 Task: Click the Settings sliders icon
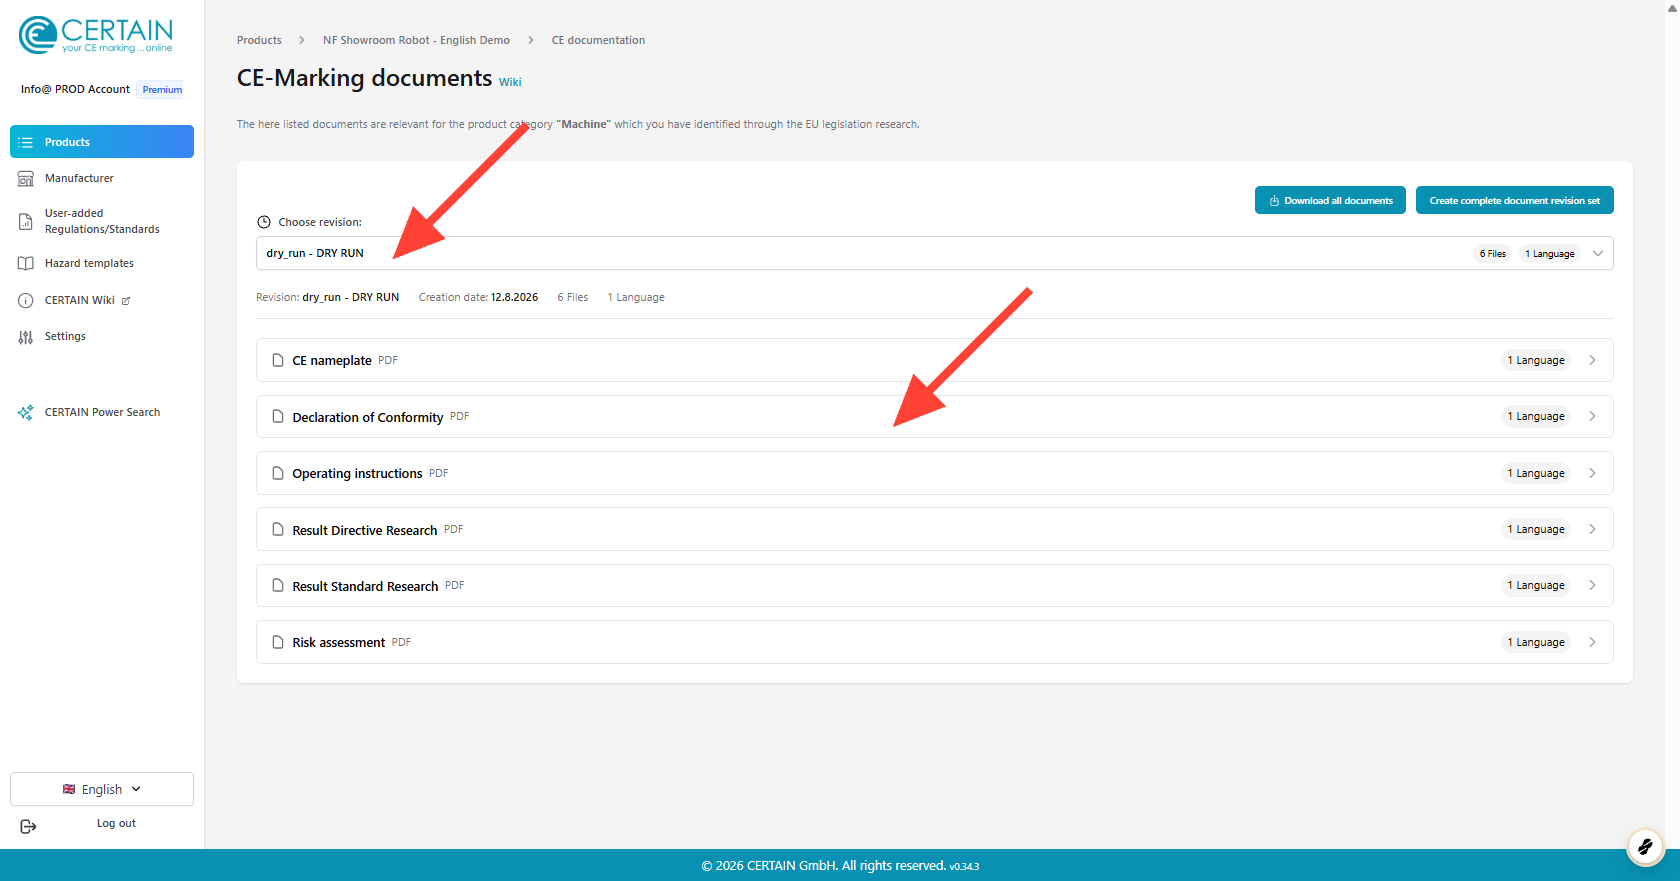(x=26, y=337)
